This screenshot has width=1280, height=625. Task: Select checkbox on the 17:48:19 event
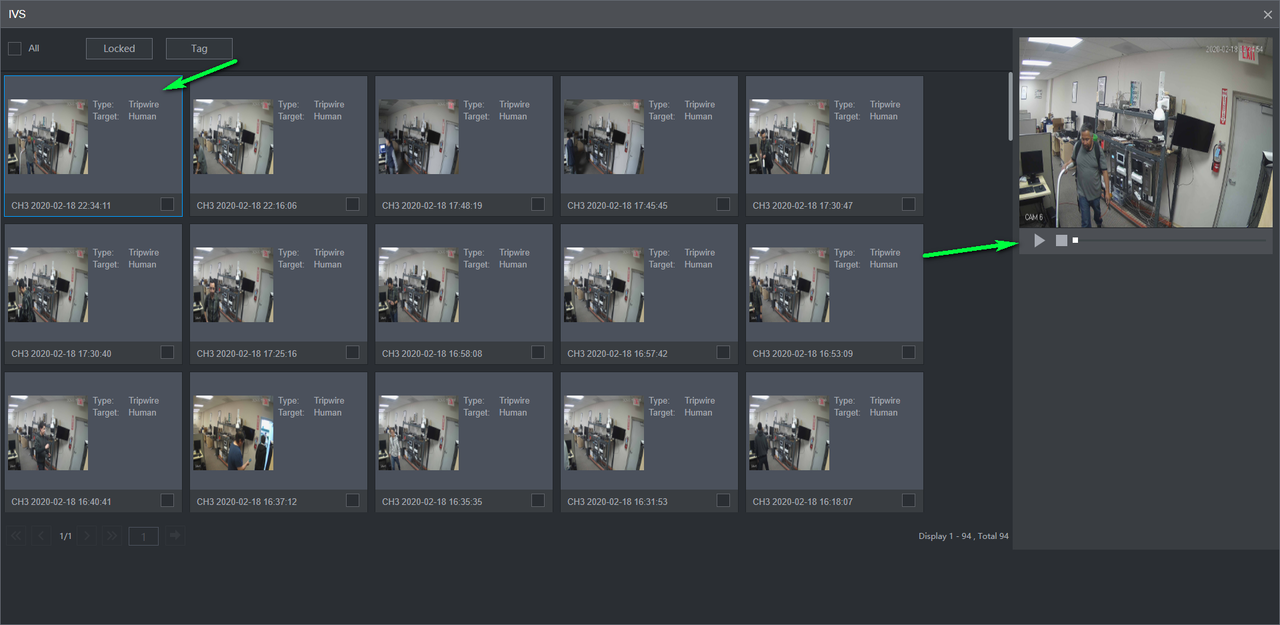point(538,204)
